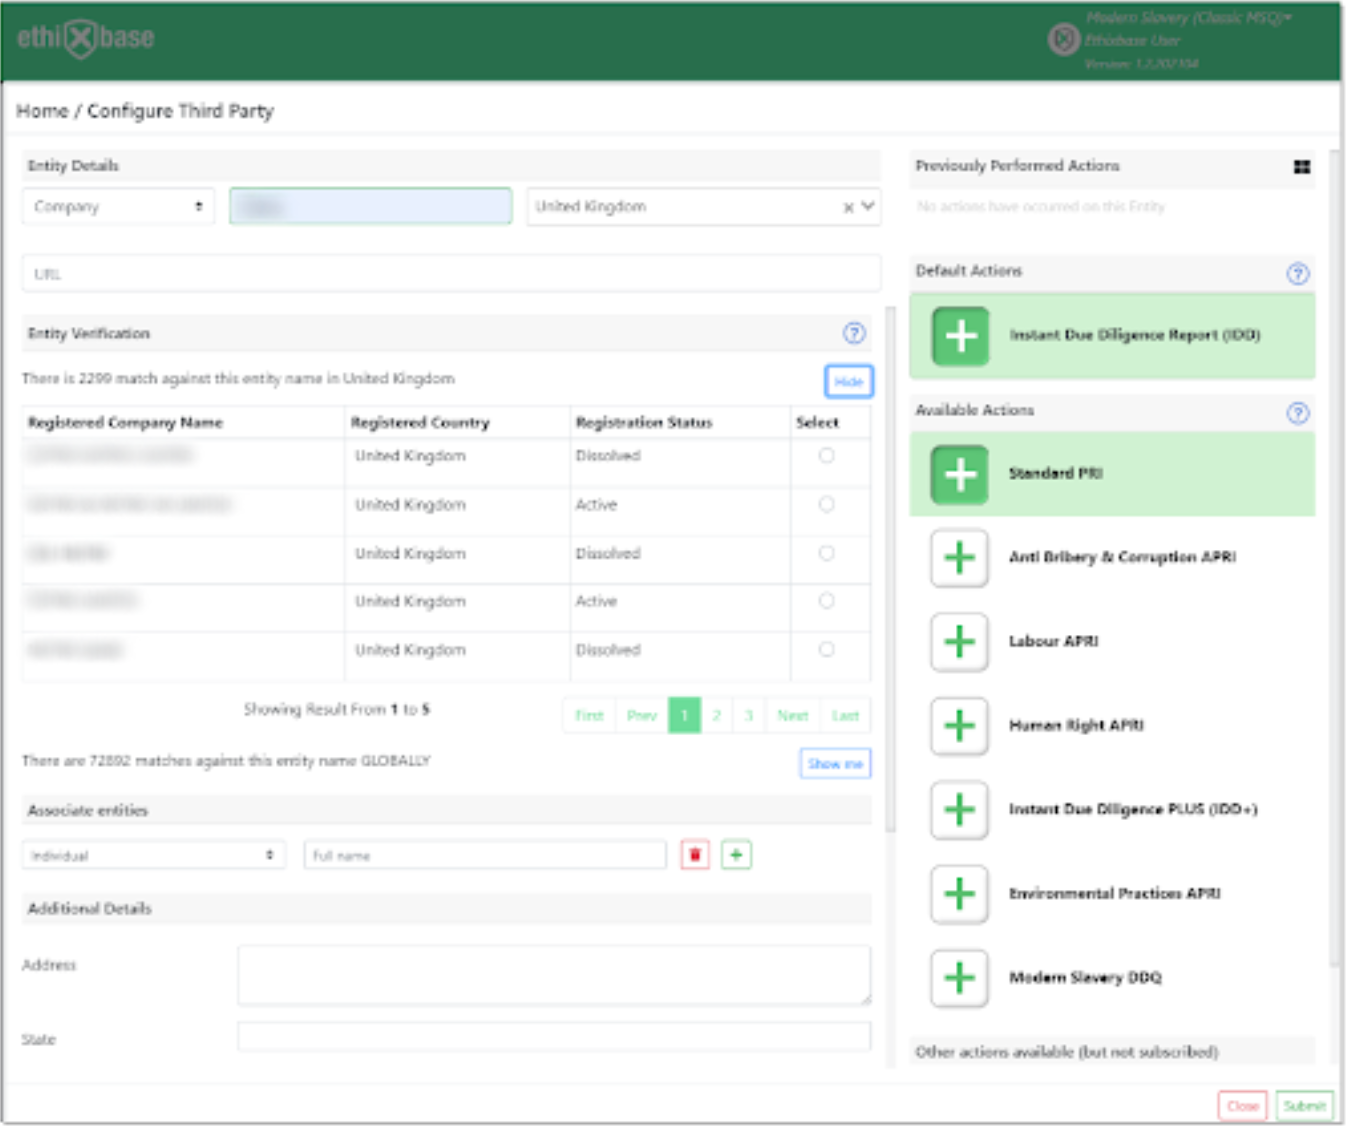Toggle grid view in Previously Performed Actions
This screenshot has height=1126, width=1348.
1301,167
